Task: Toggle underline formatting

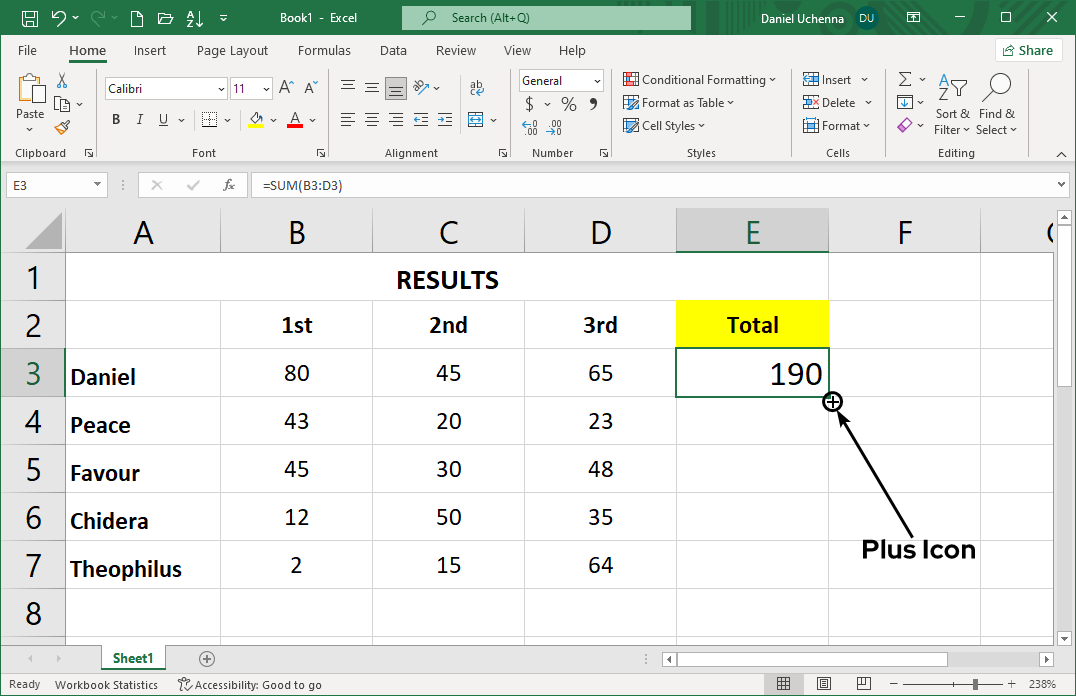Action: click(x=163, y=119)
